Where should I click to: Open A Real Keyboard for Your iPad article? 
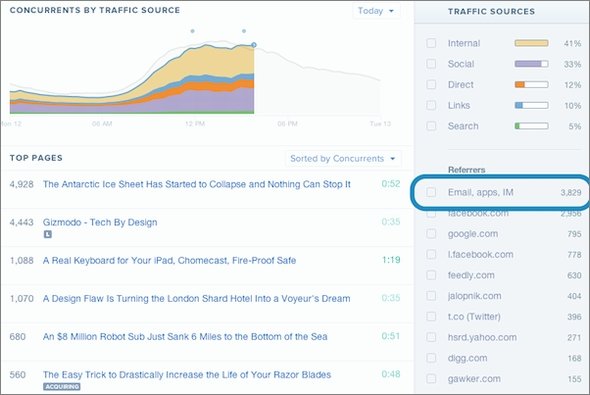click(169, 260)
